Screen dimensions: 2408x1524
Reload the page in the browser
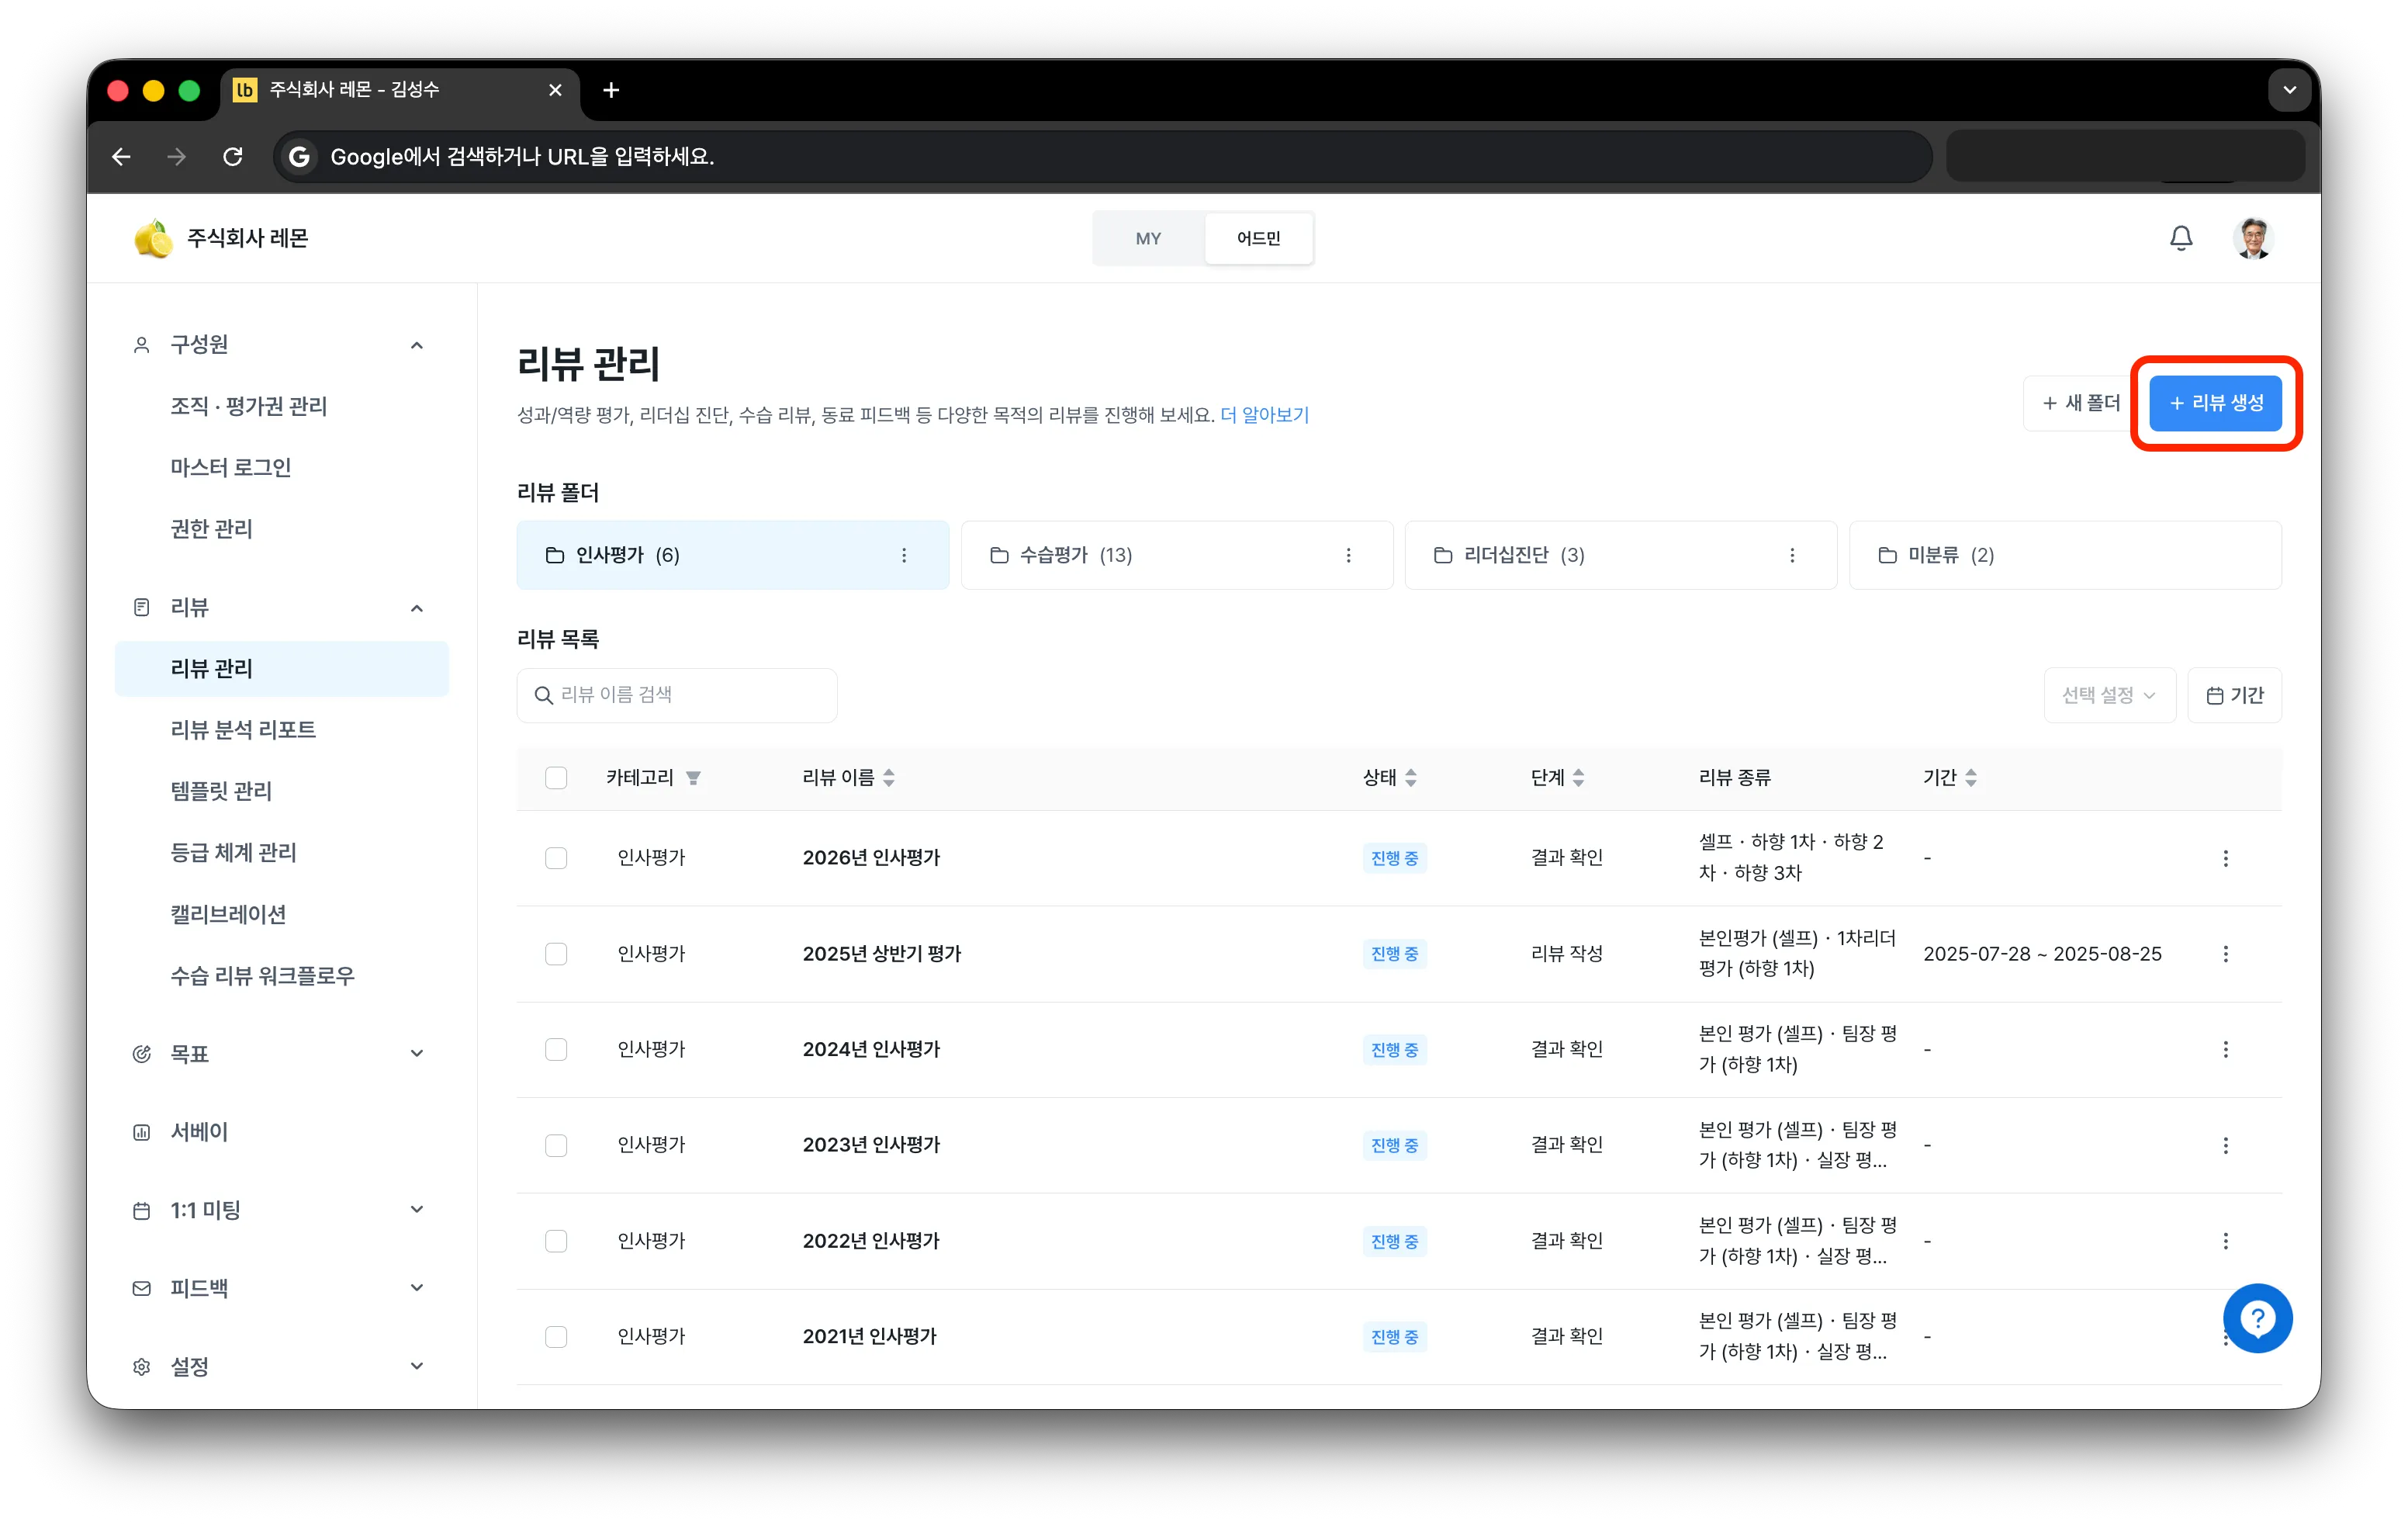click(x=233, y=157)
